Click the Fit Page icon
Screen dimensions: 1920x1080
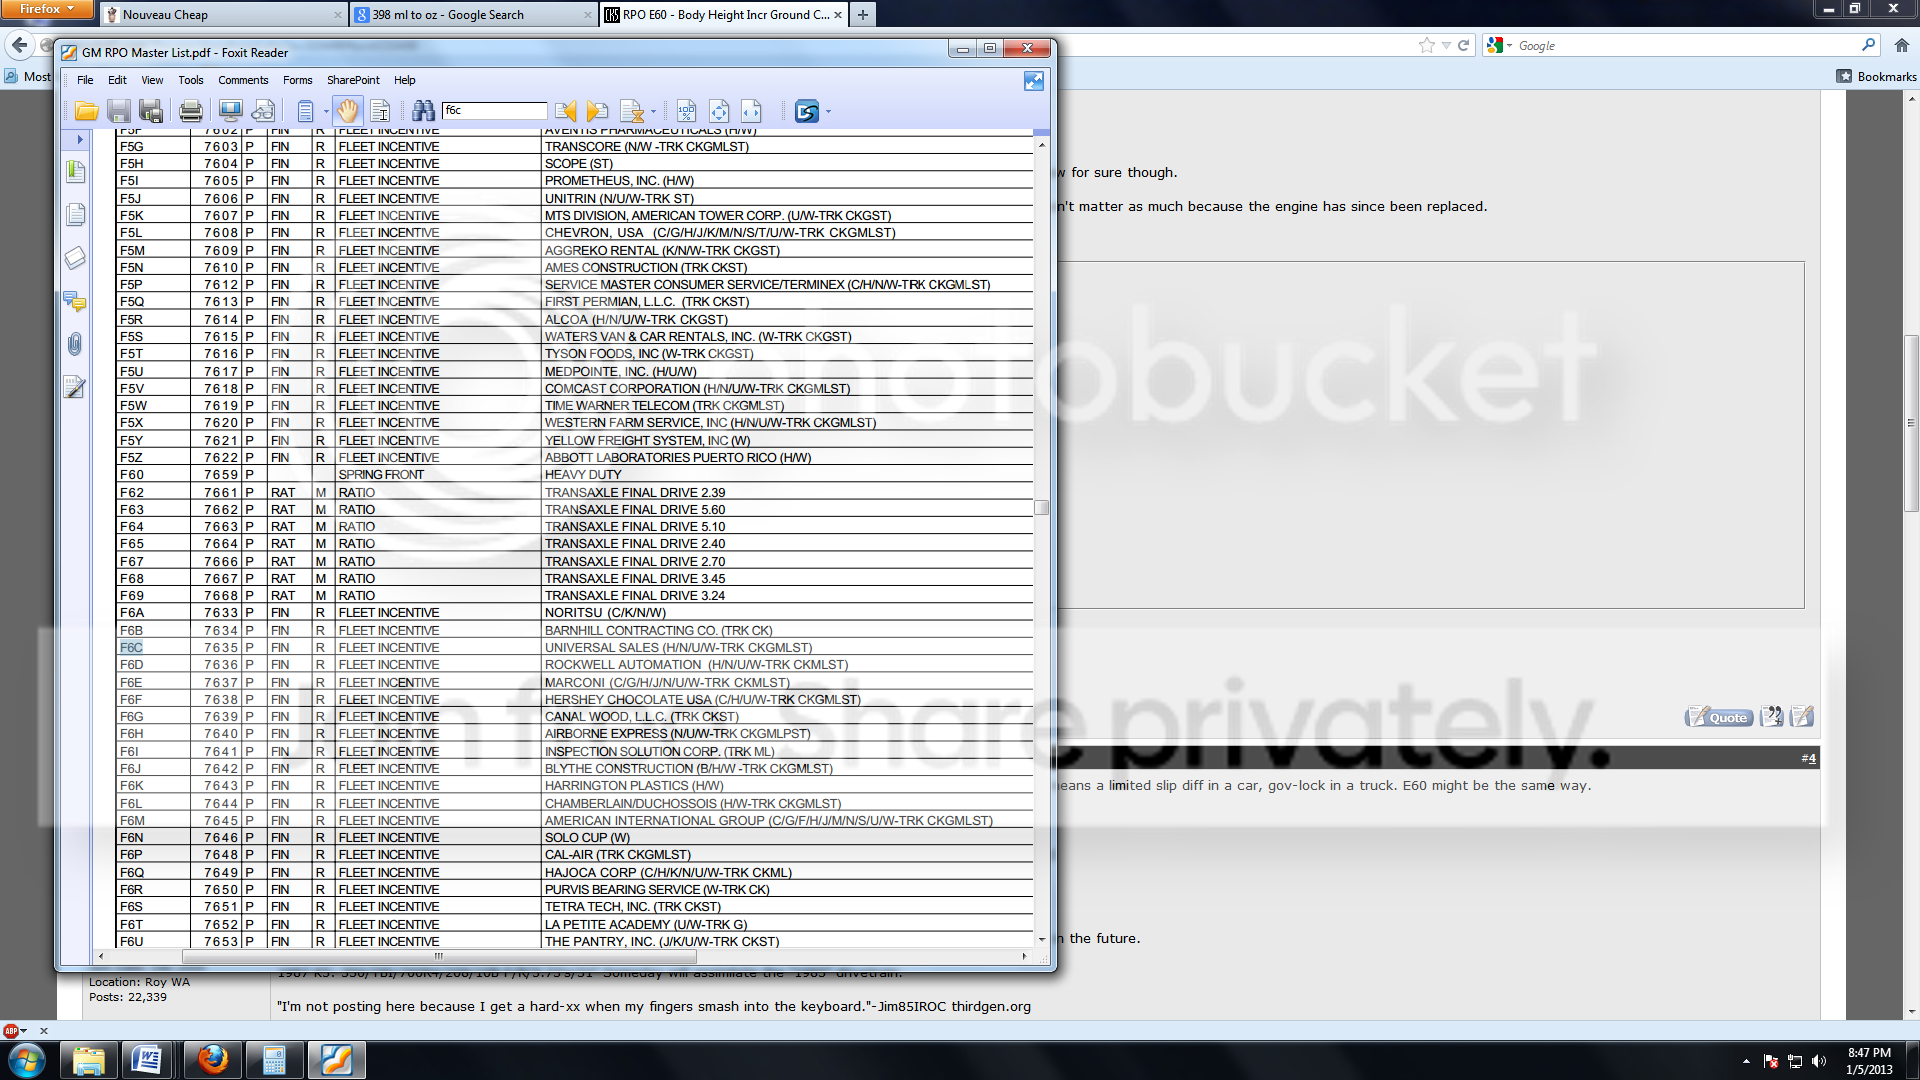[719, 111]
